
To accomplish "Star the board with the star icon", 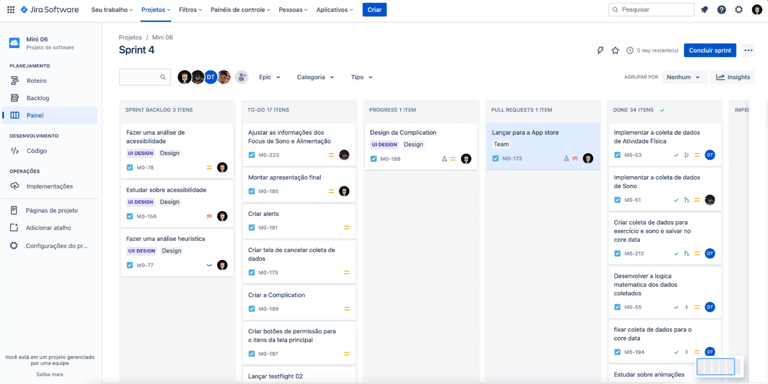I will click(615, 50).
